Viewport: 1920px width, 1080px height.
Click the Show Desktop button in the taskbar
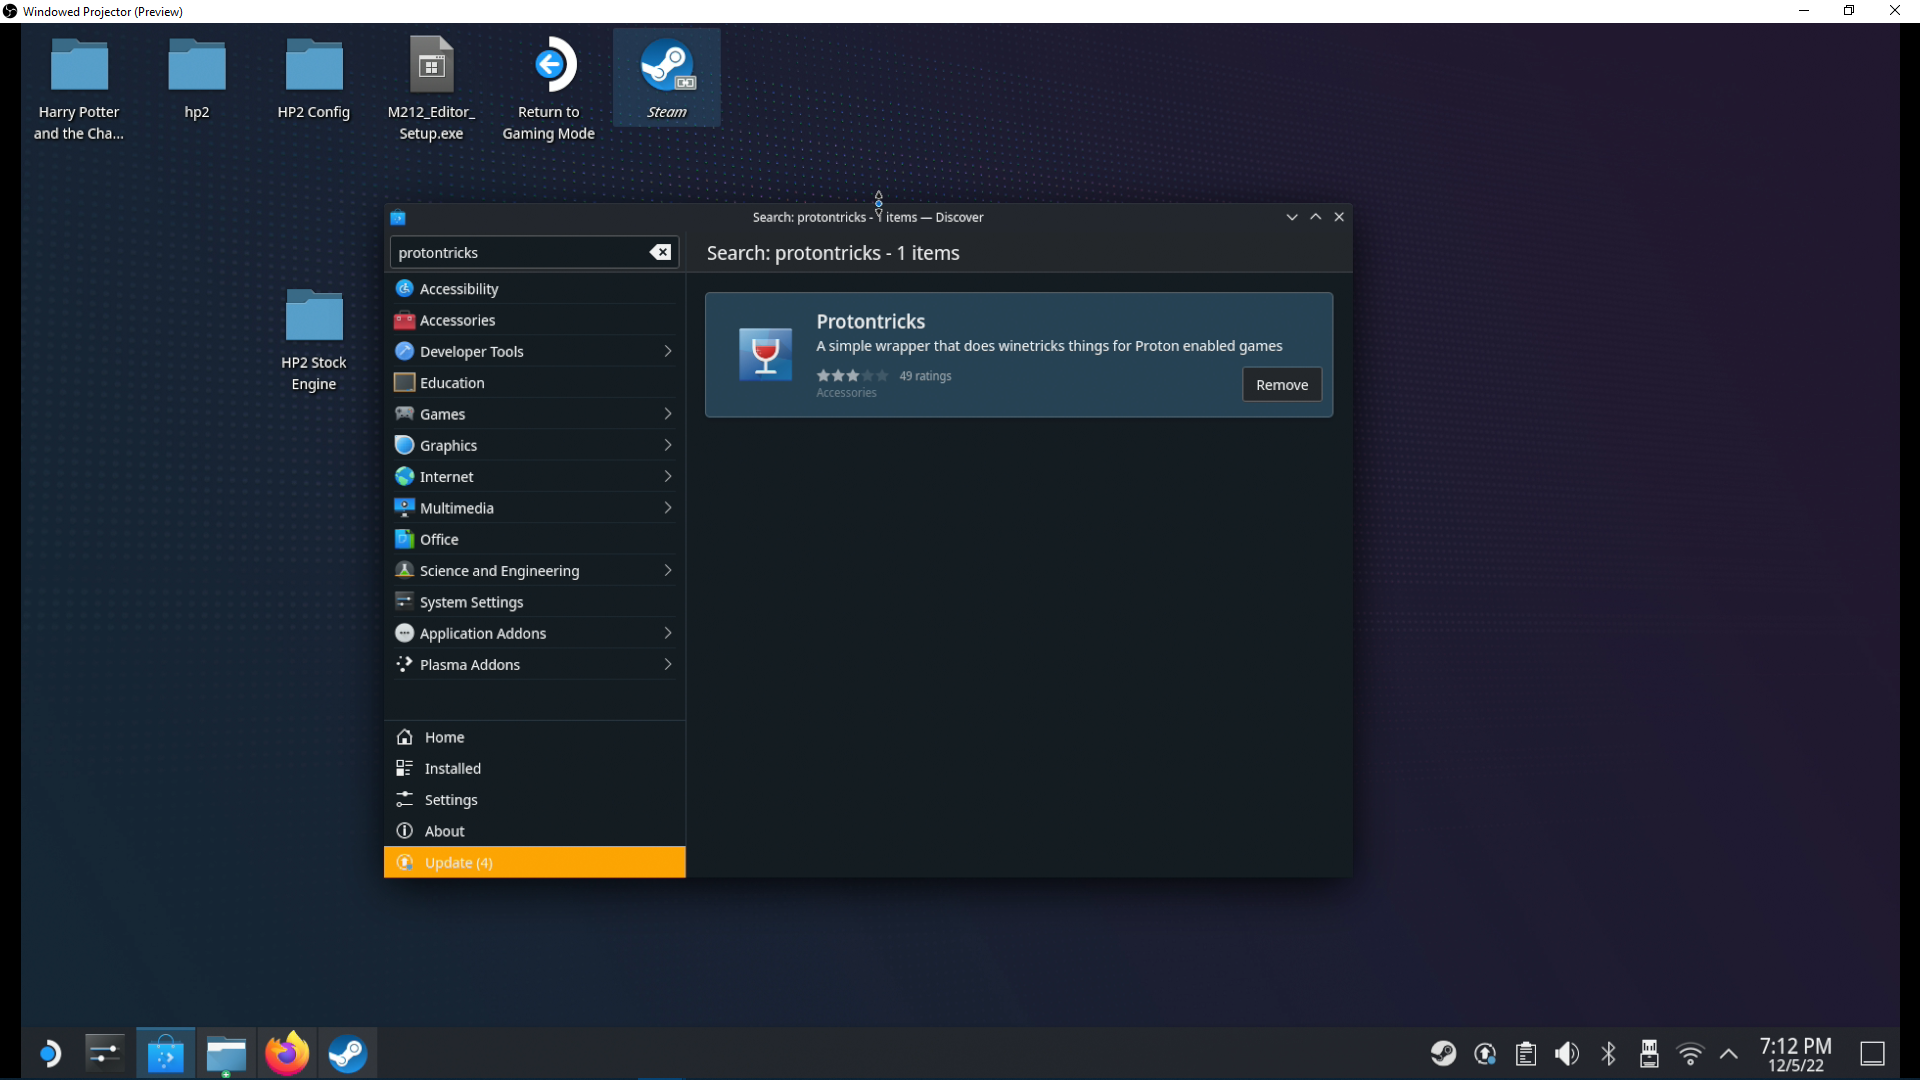tap(1873, 1053)
